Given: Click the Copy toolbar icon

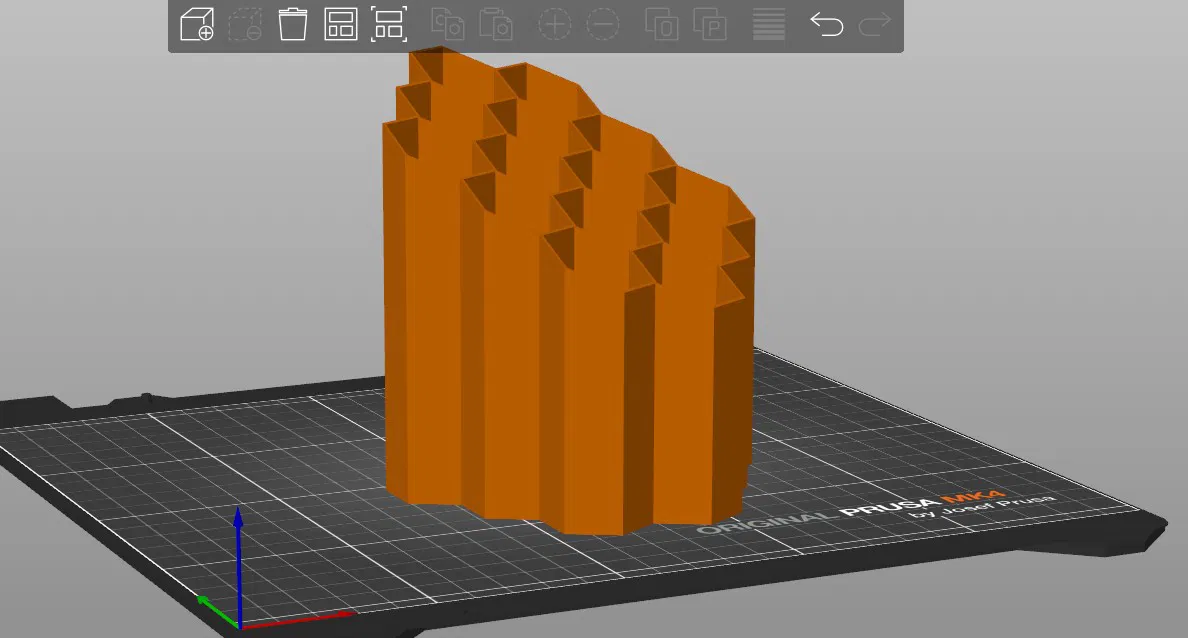Looking at the screenshot, I should coord(448,24).
